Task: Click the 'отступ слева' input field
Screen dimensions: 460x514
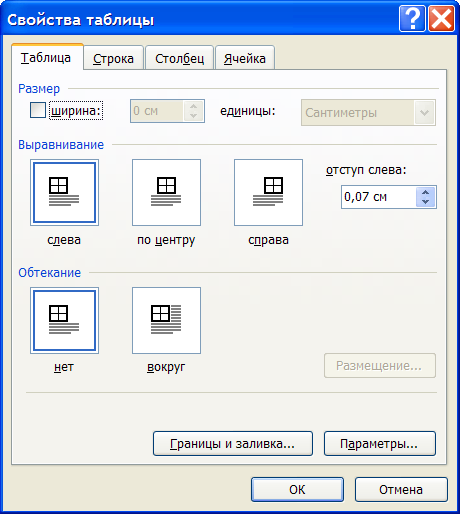Action: coord(379,197)
